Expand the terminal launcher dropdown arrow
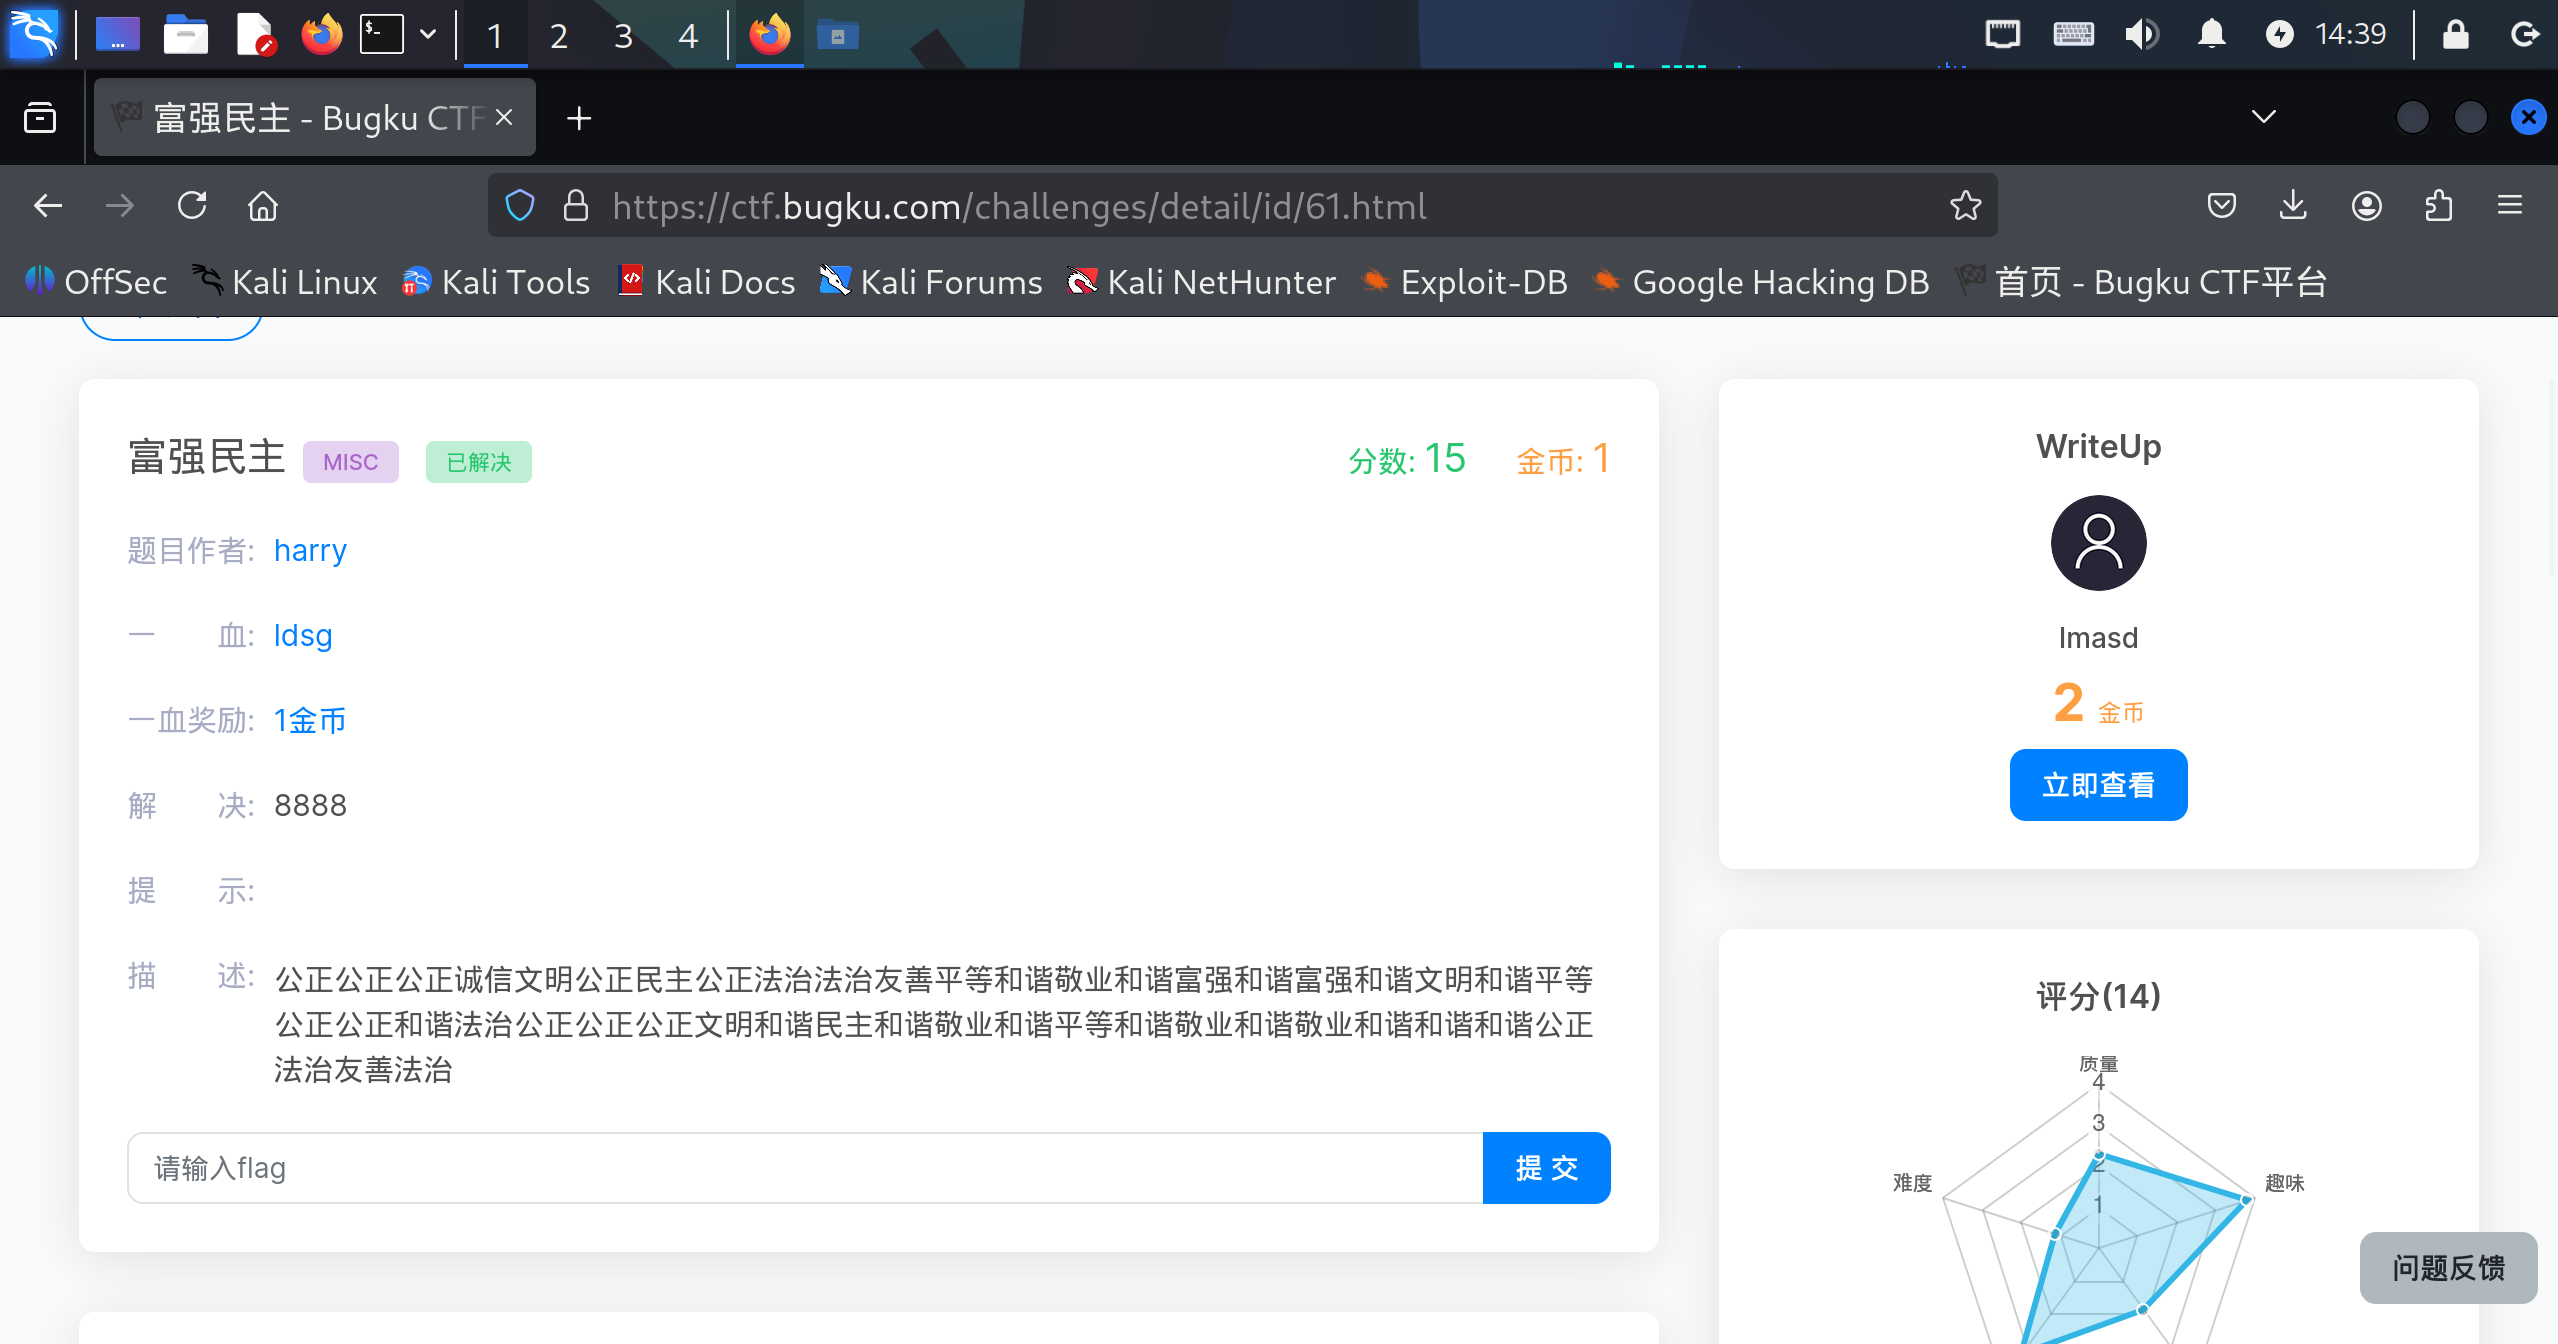 (428, 35)
